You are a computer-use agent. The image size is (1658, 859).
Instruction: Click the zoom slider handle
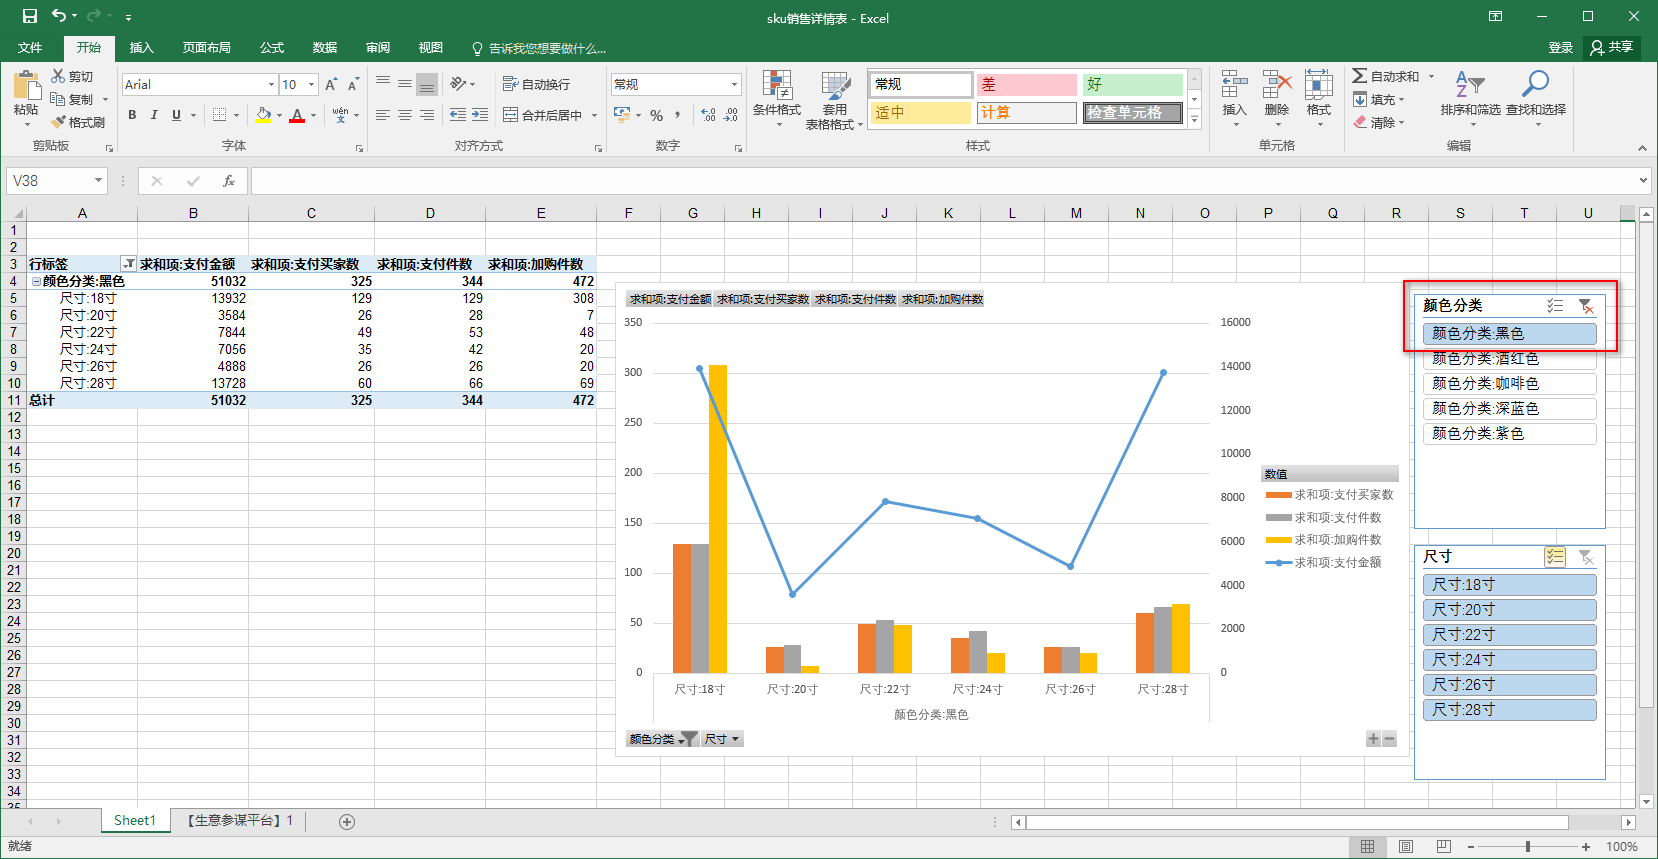[1527, 847]
